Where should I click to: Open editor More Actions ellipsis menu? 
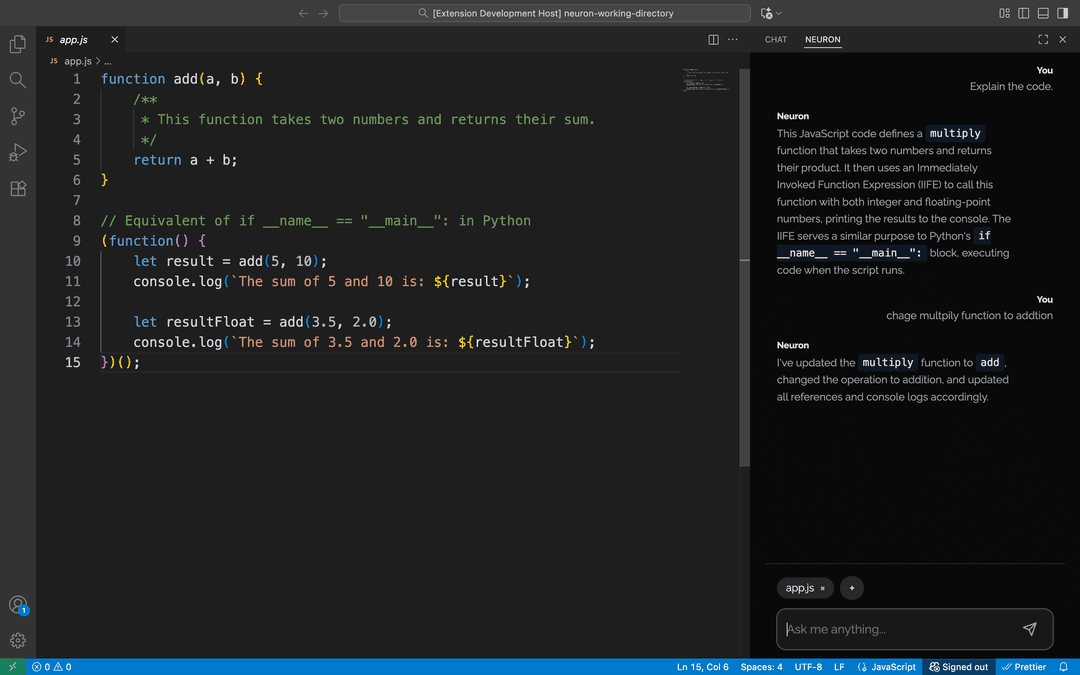(x=733, y=40)
